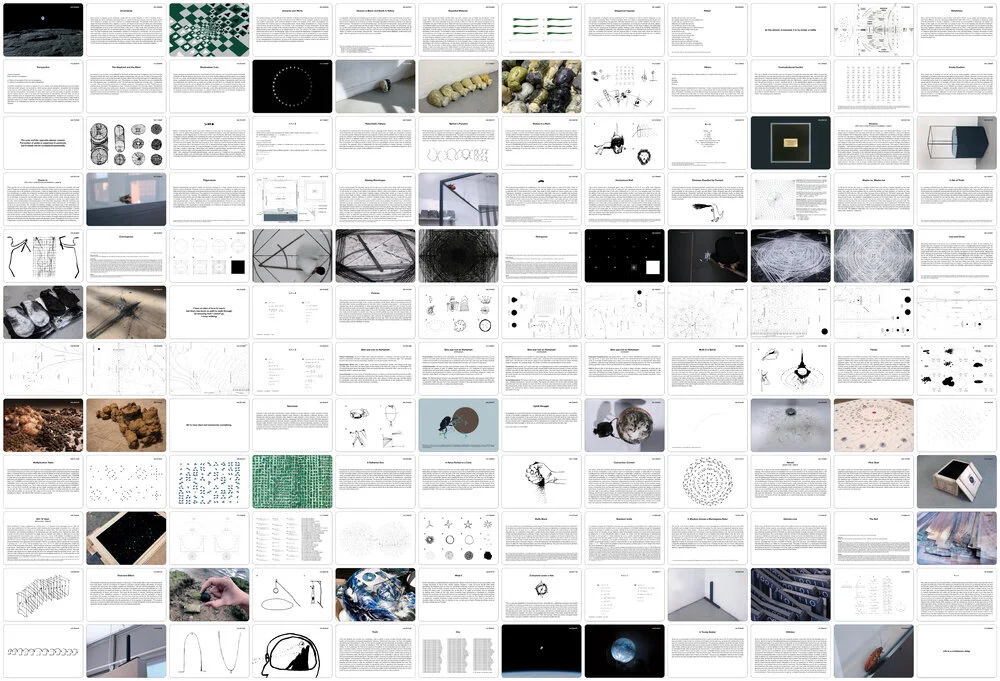Screen dimensions: 1000x681
Task: Open the glass frame with dark blue cube photo
Action: 957,143
